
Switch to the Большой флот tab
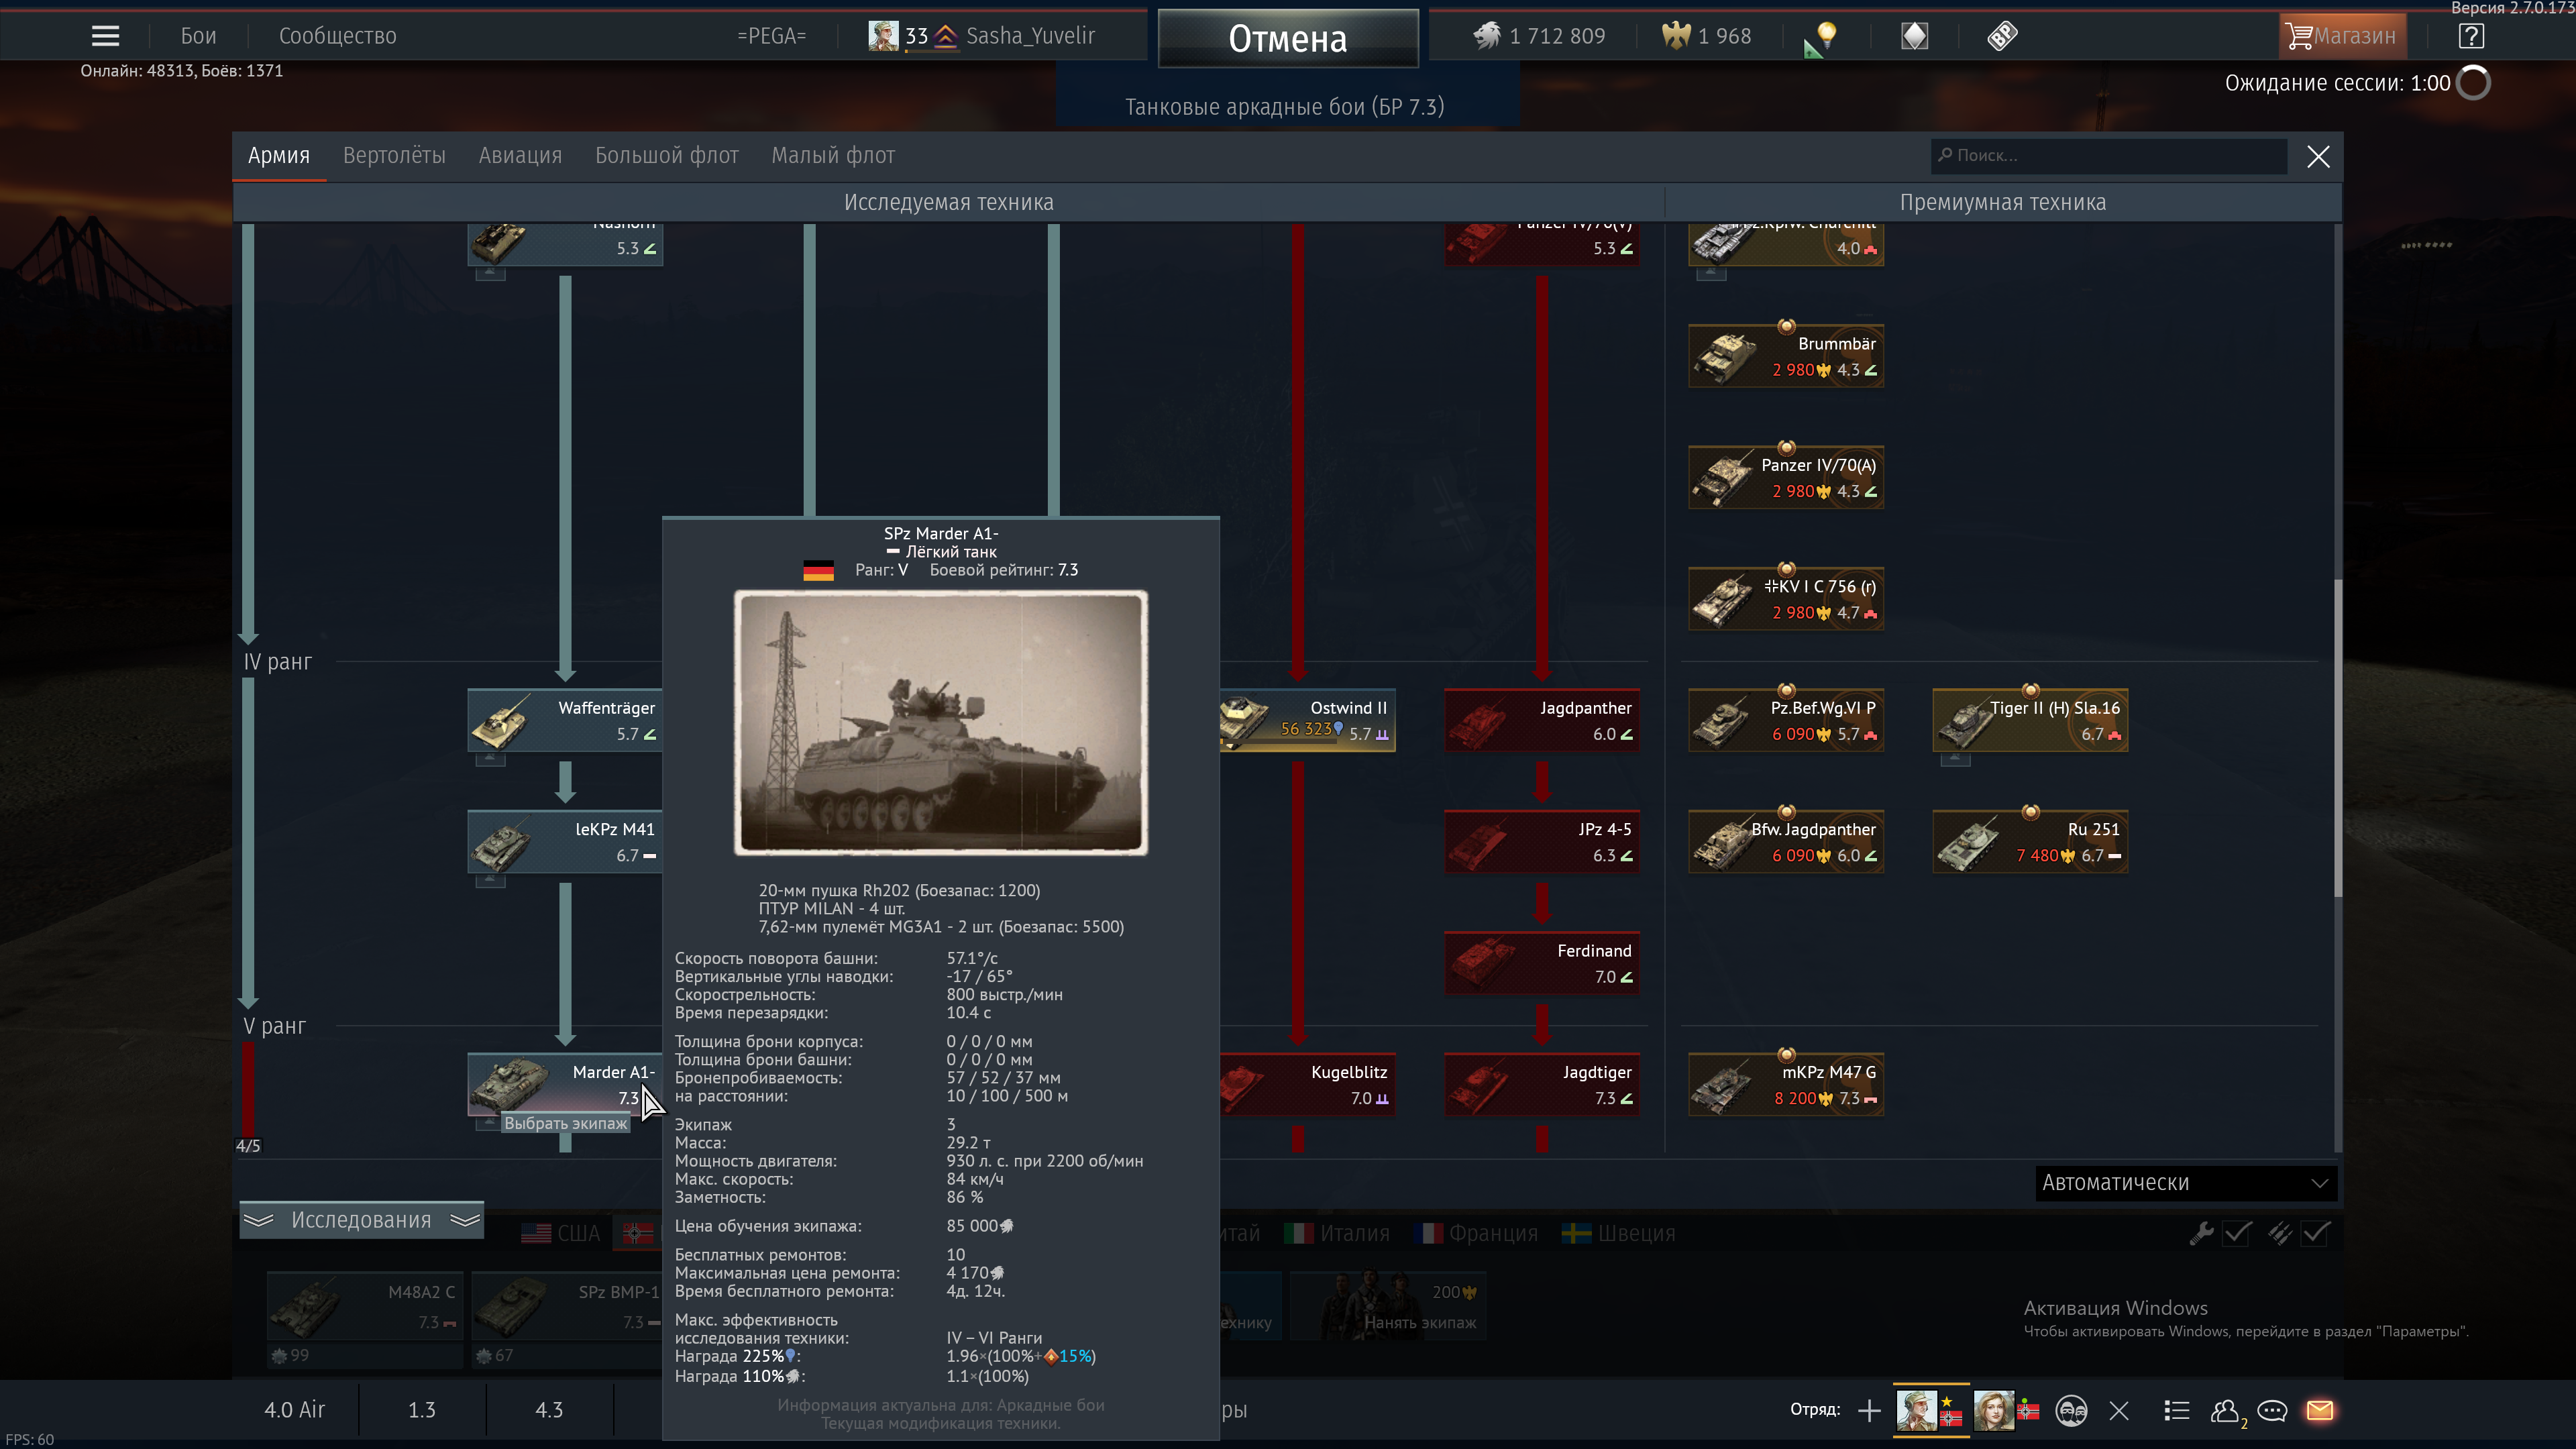tap(667, 155)
